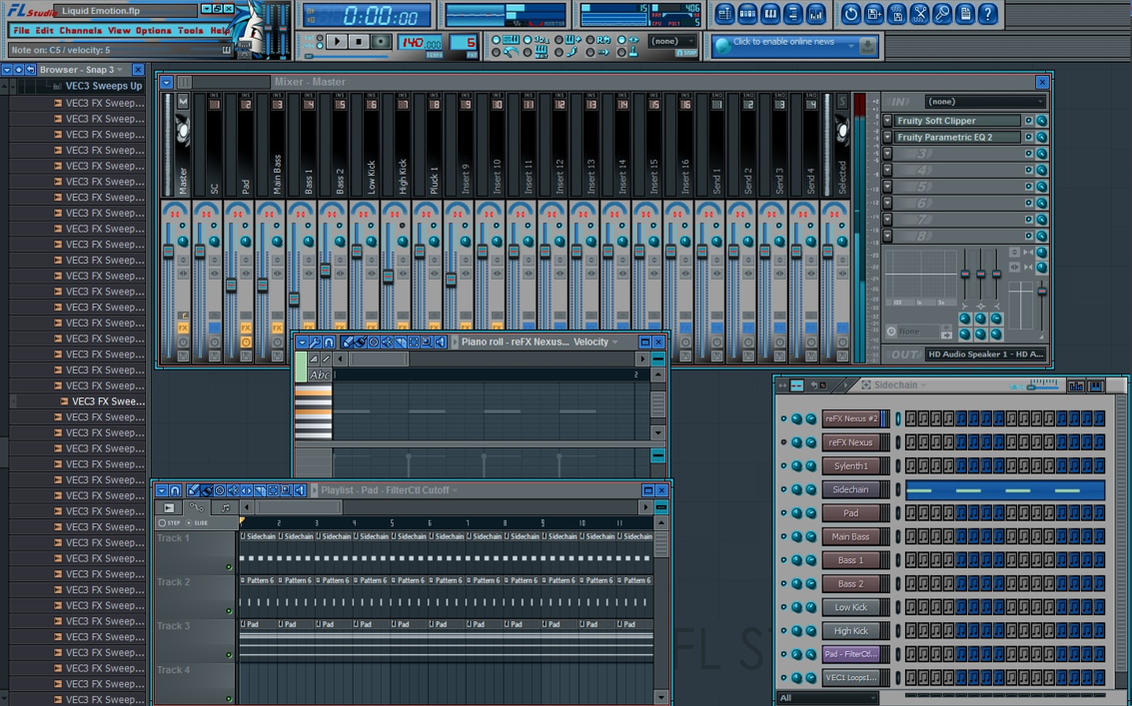The width and height of the screenshot is (1132, 706).
Task: Open the Fruity Parametric EQ 2 slot menu
Action: click(886, 136)
